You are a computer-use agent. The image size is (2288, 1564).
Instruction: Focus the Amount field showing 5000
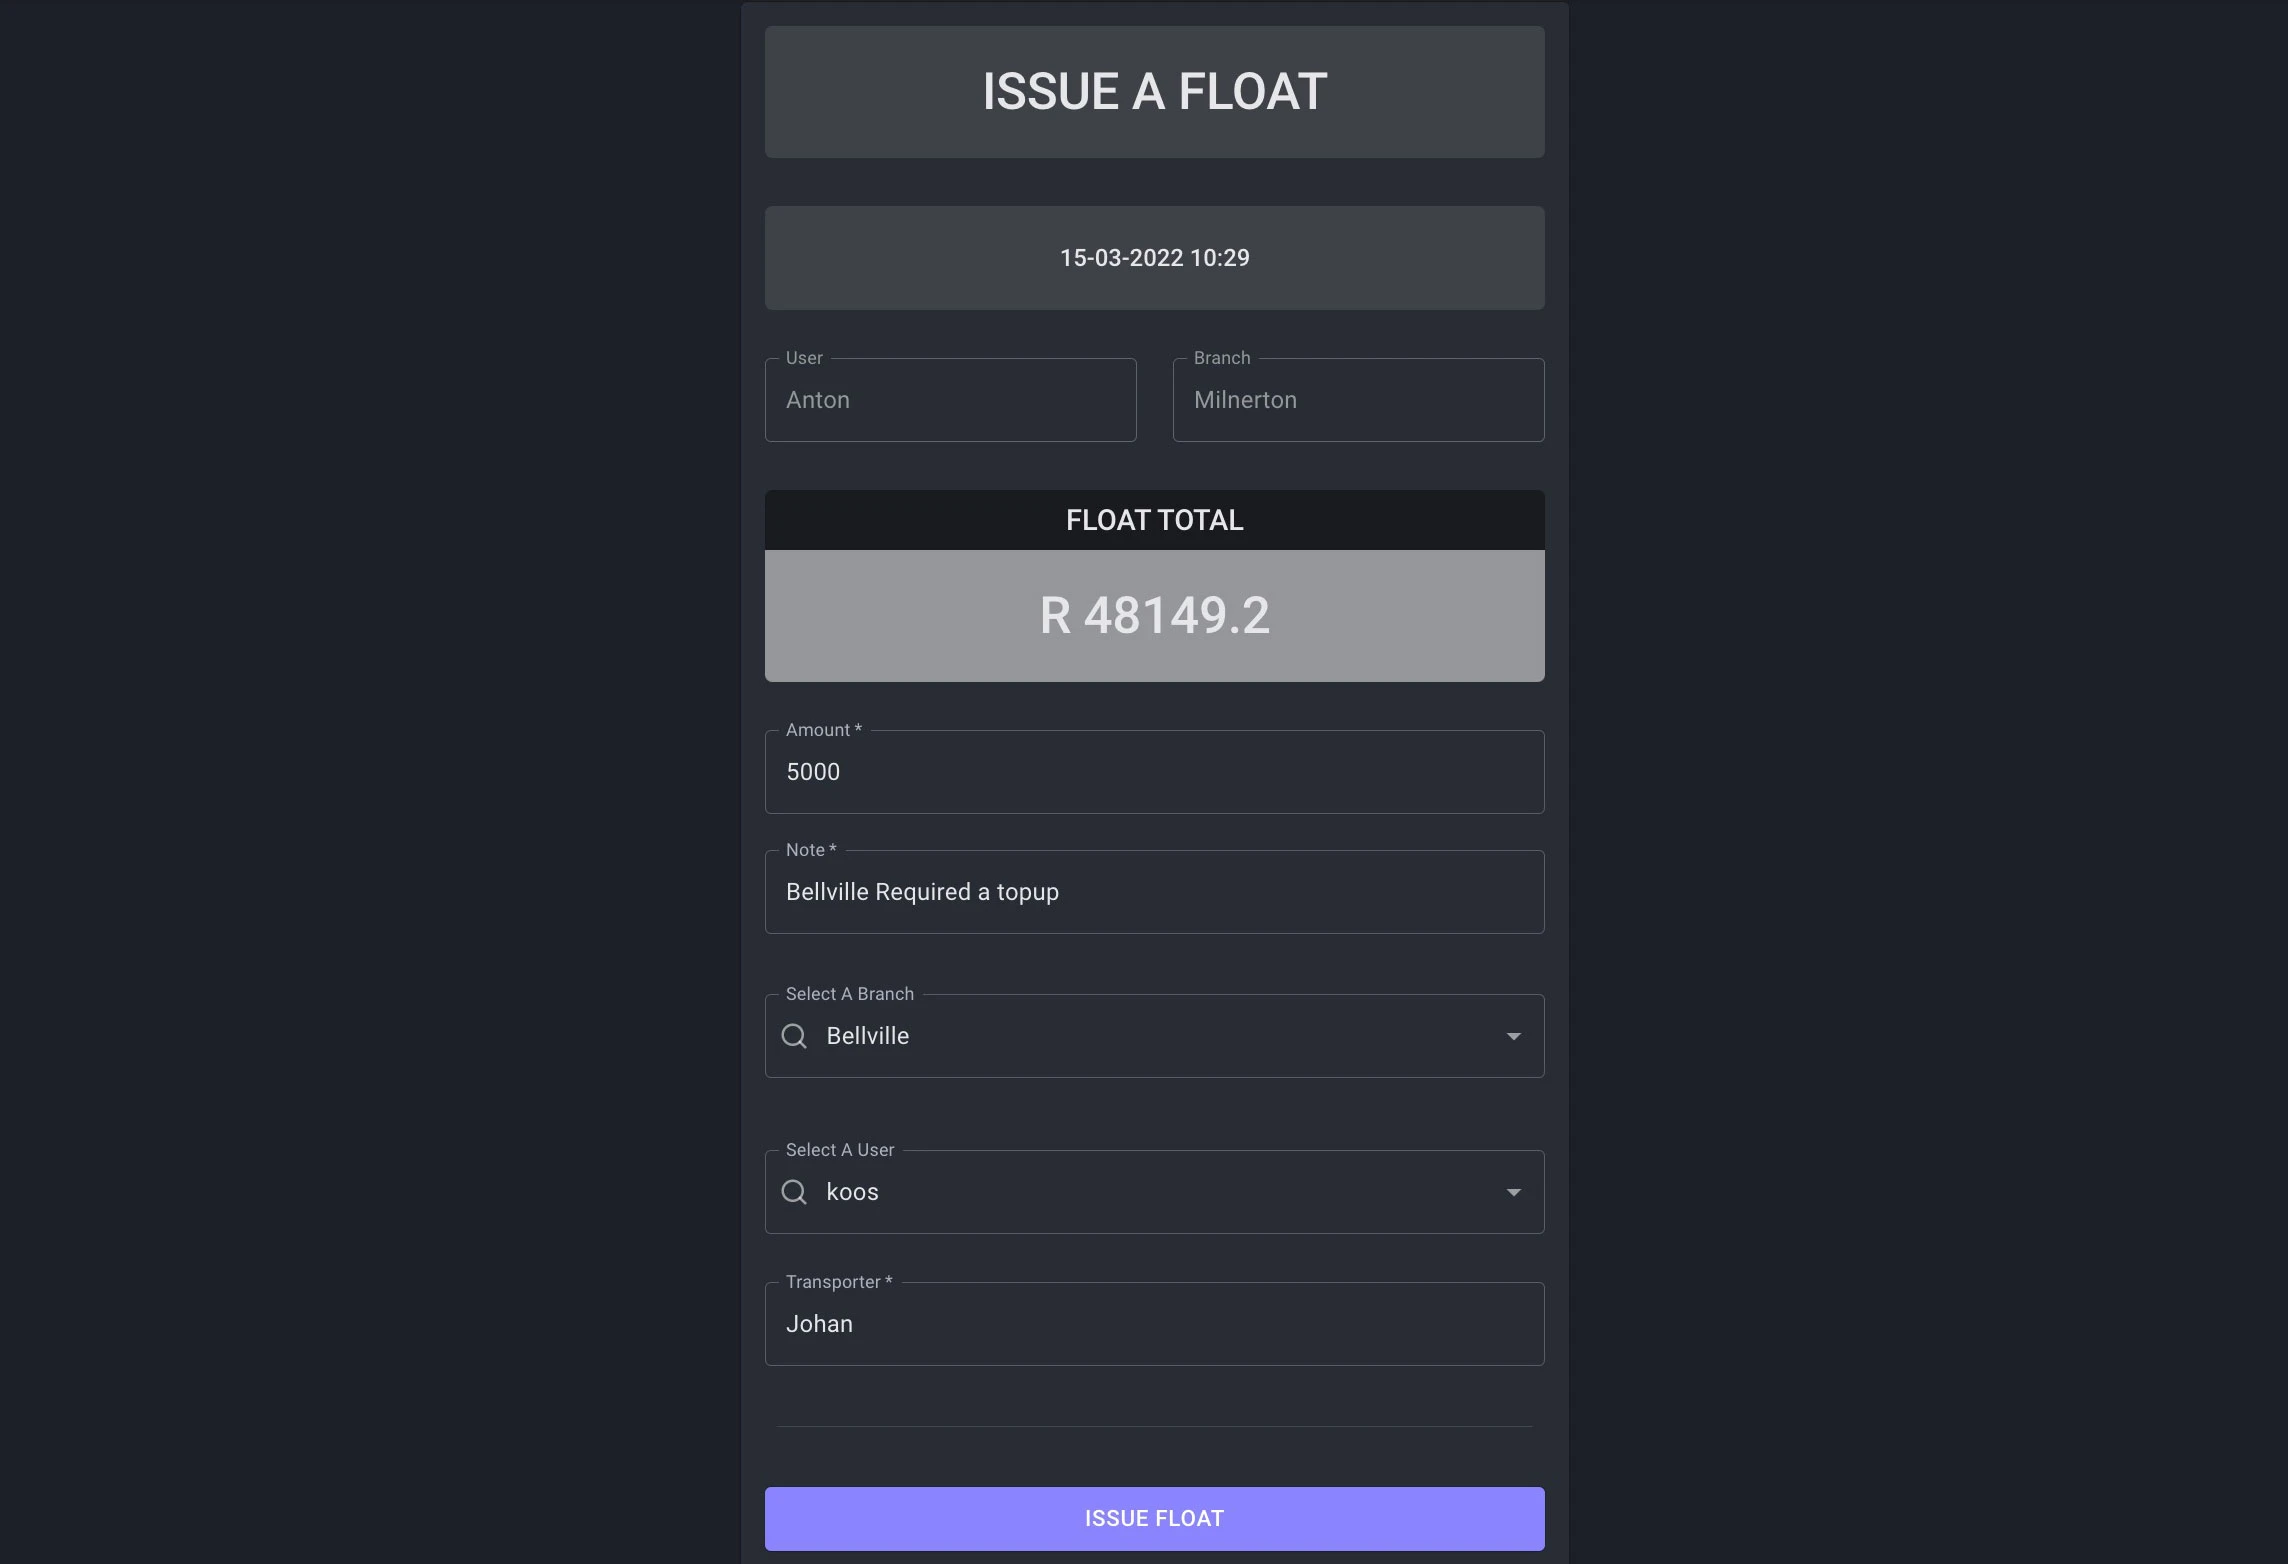coord(1154,772)
